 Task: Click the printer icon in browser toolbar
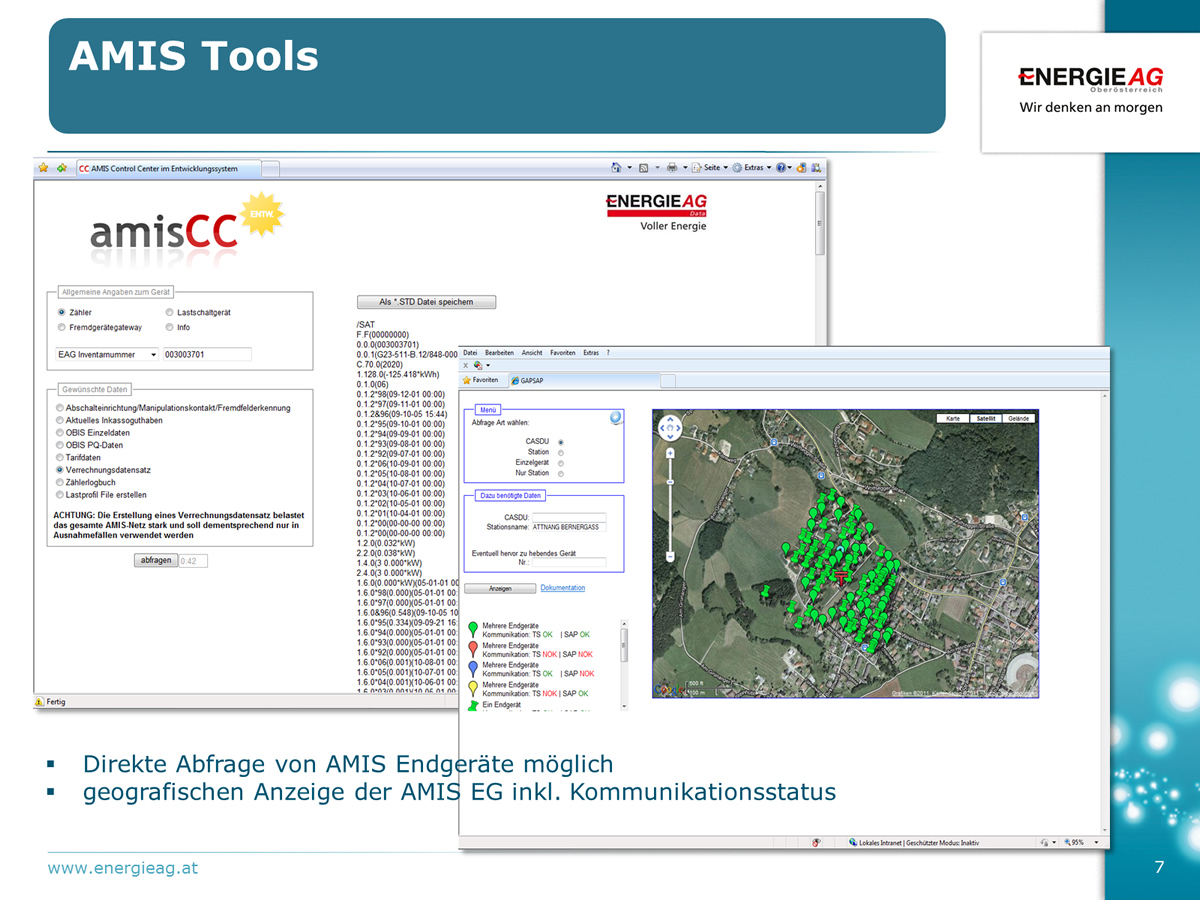tap(672, 168)
